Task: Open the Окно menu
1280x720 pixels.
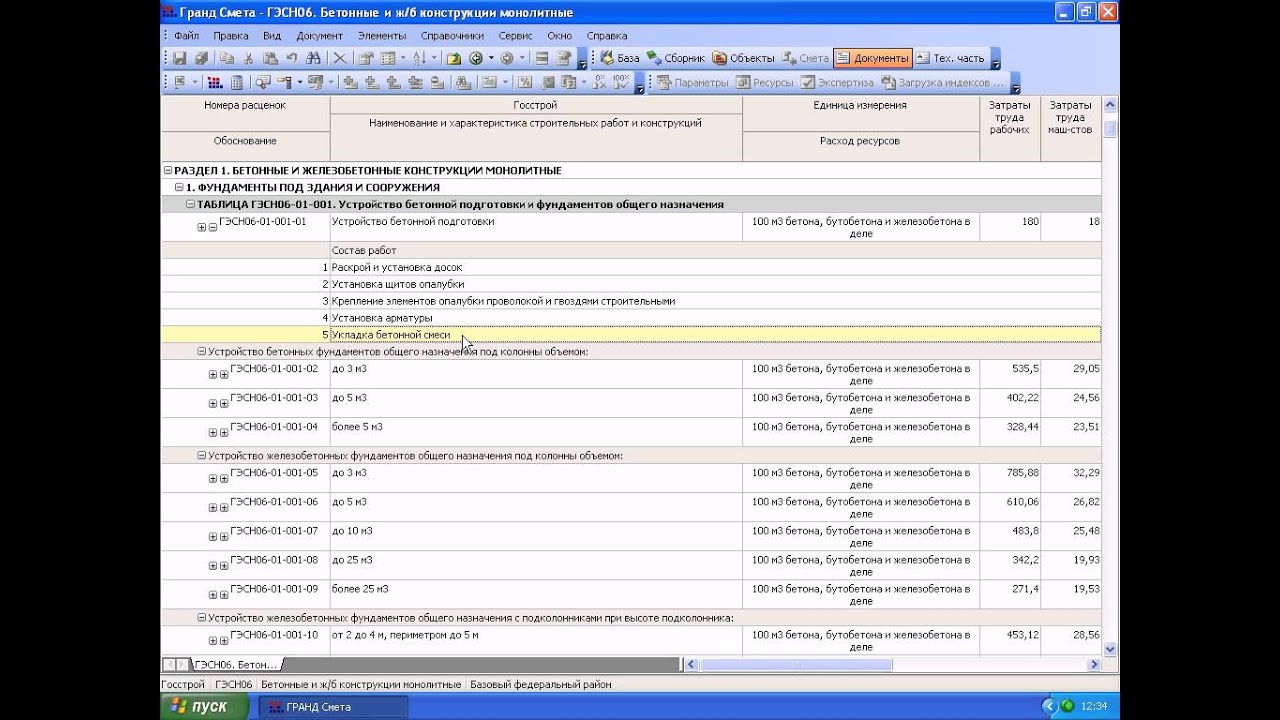Action: (x=560, y=35)
